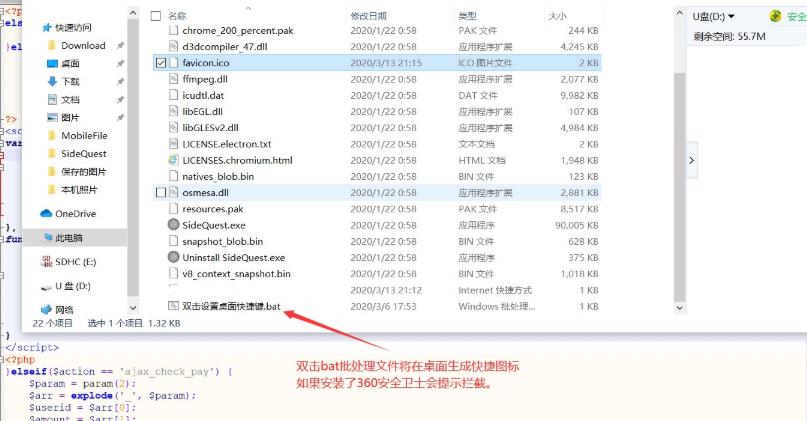807x421 pixels.
Task: Expand the side panel chevron arrow
Action: [x=692, y=160]
